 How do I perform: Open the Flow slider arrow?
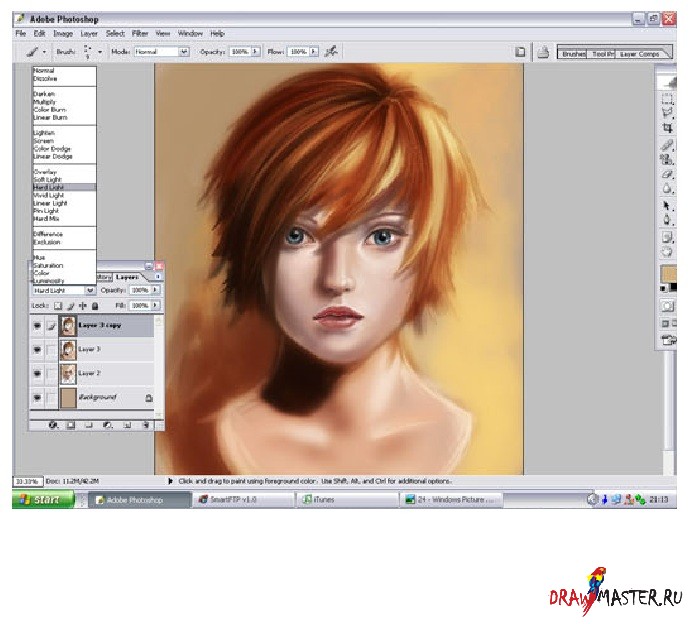[313, 51]
